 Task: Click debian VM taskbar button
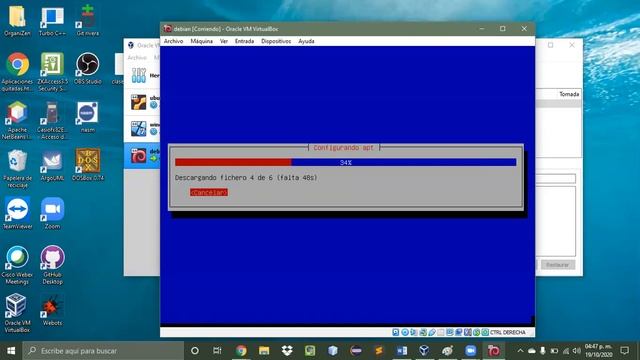493,351
